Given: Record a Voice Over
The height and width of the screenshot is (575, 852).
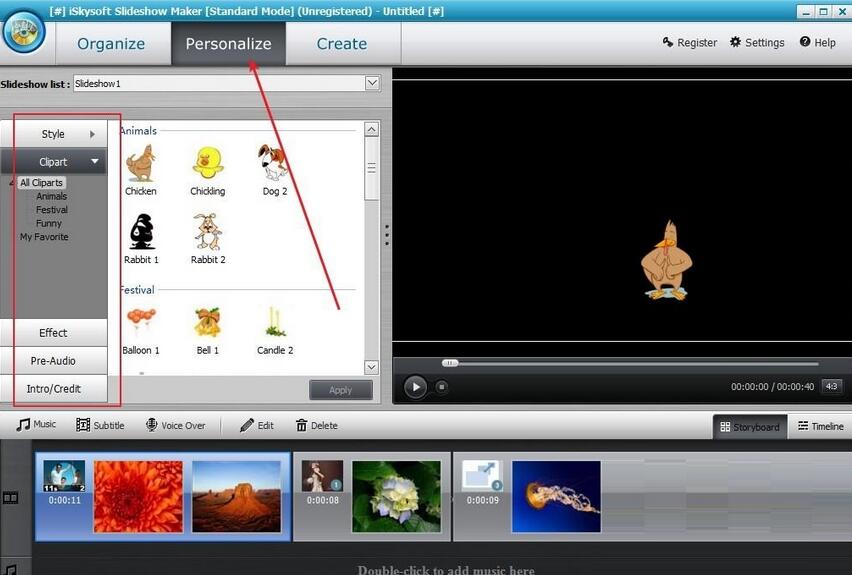Looking at the screenshot, I should [176, 425].
